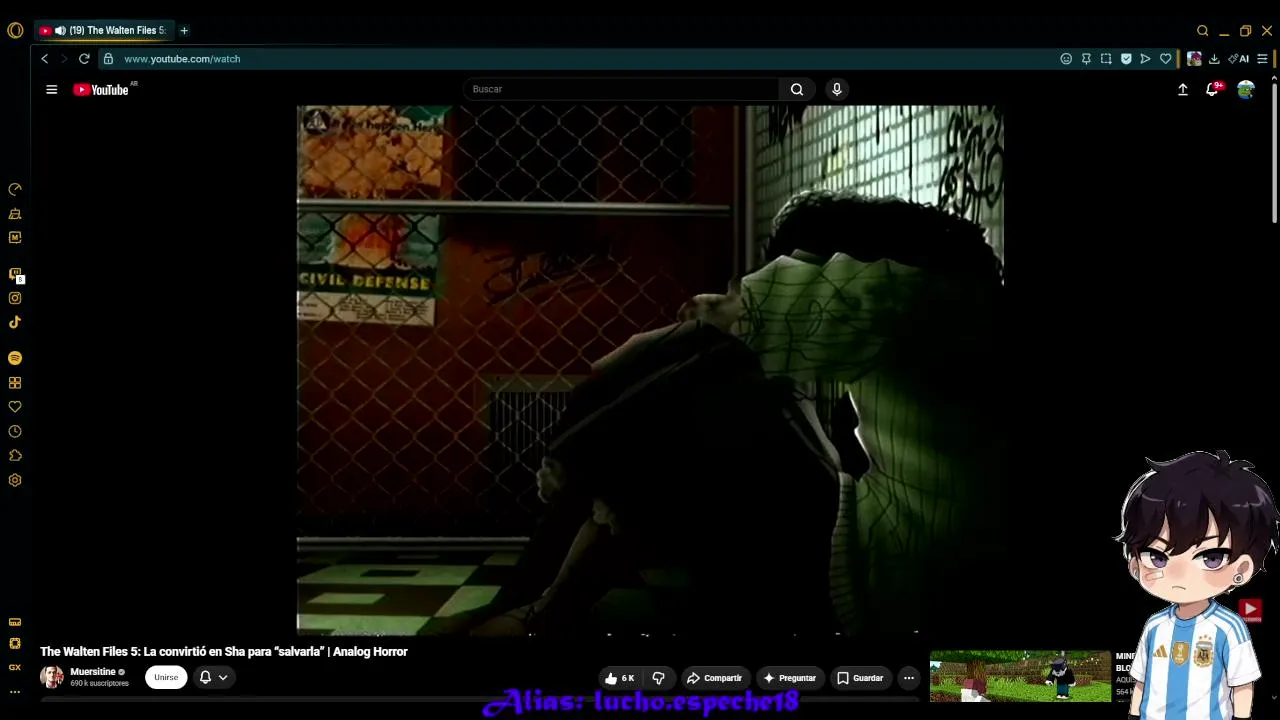The image size is (1280, 720).
Task: Submit search with the magnifier button
Action: (797, 89)
